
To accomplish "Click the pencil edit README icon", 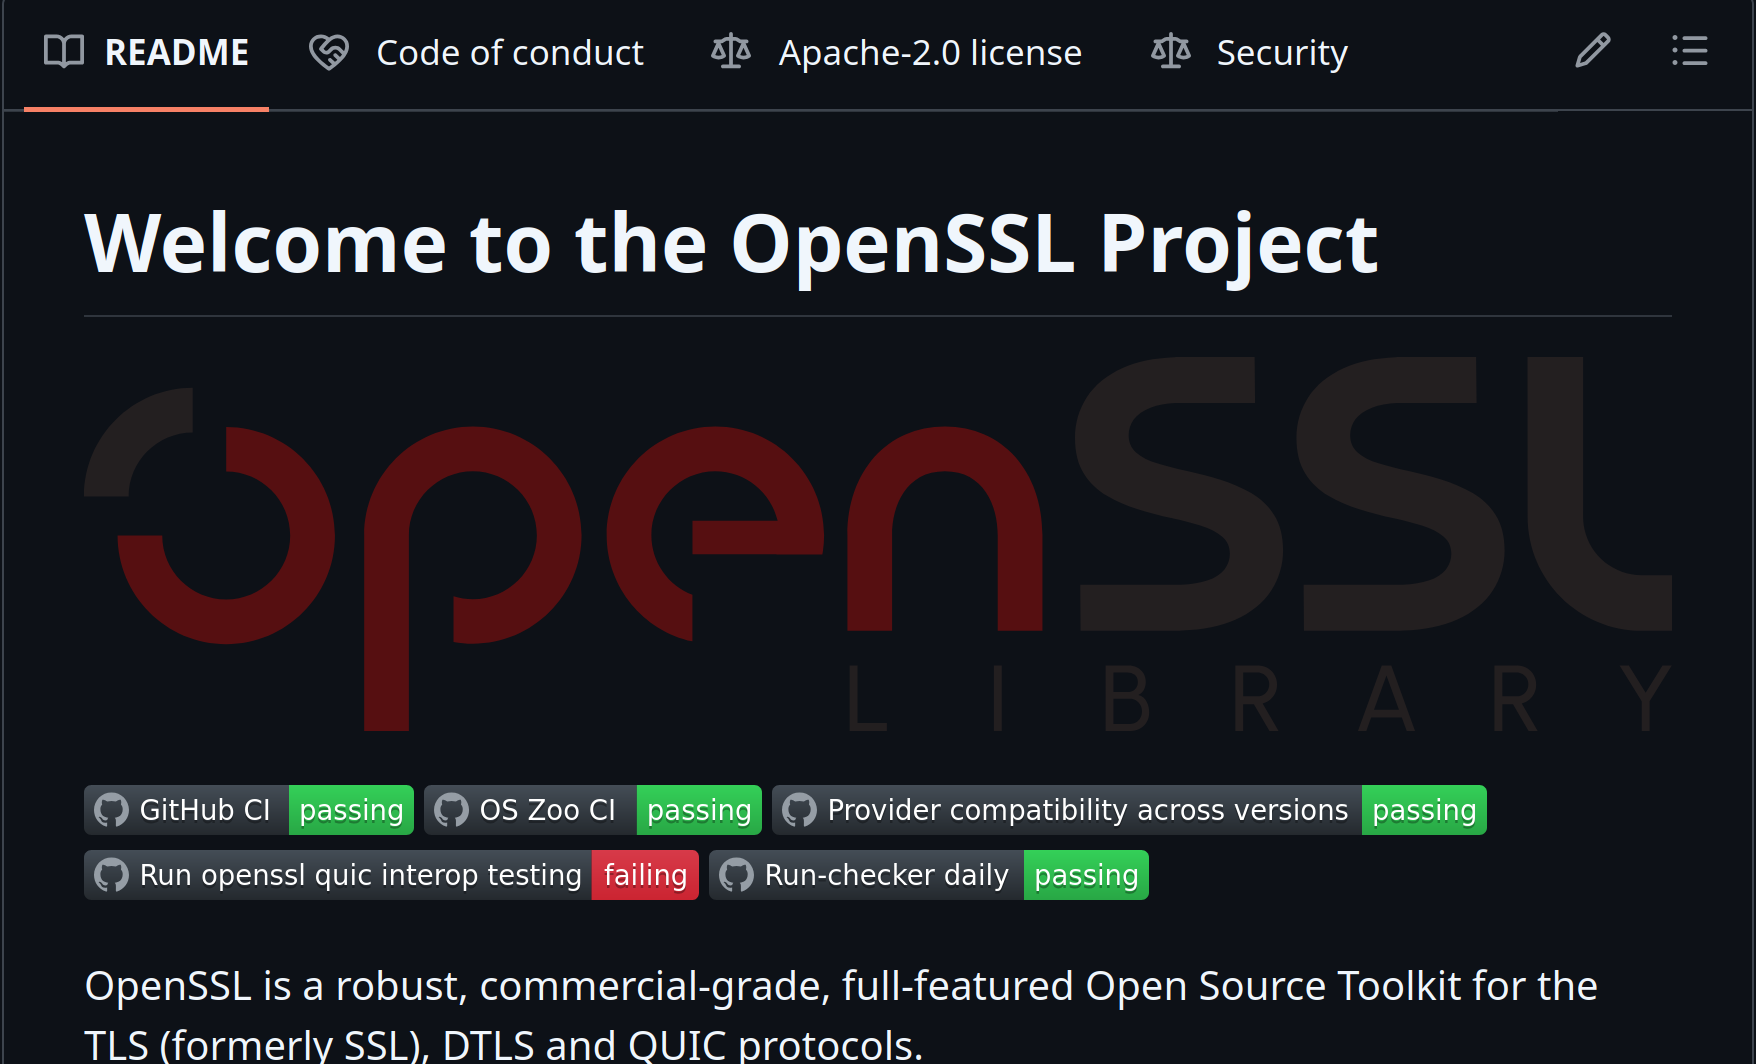I will pyautogui.click(x=1593, y=50).
